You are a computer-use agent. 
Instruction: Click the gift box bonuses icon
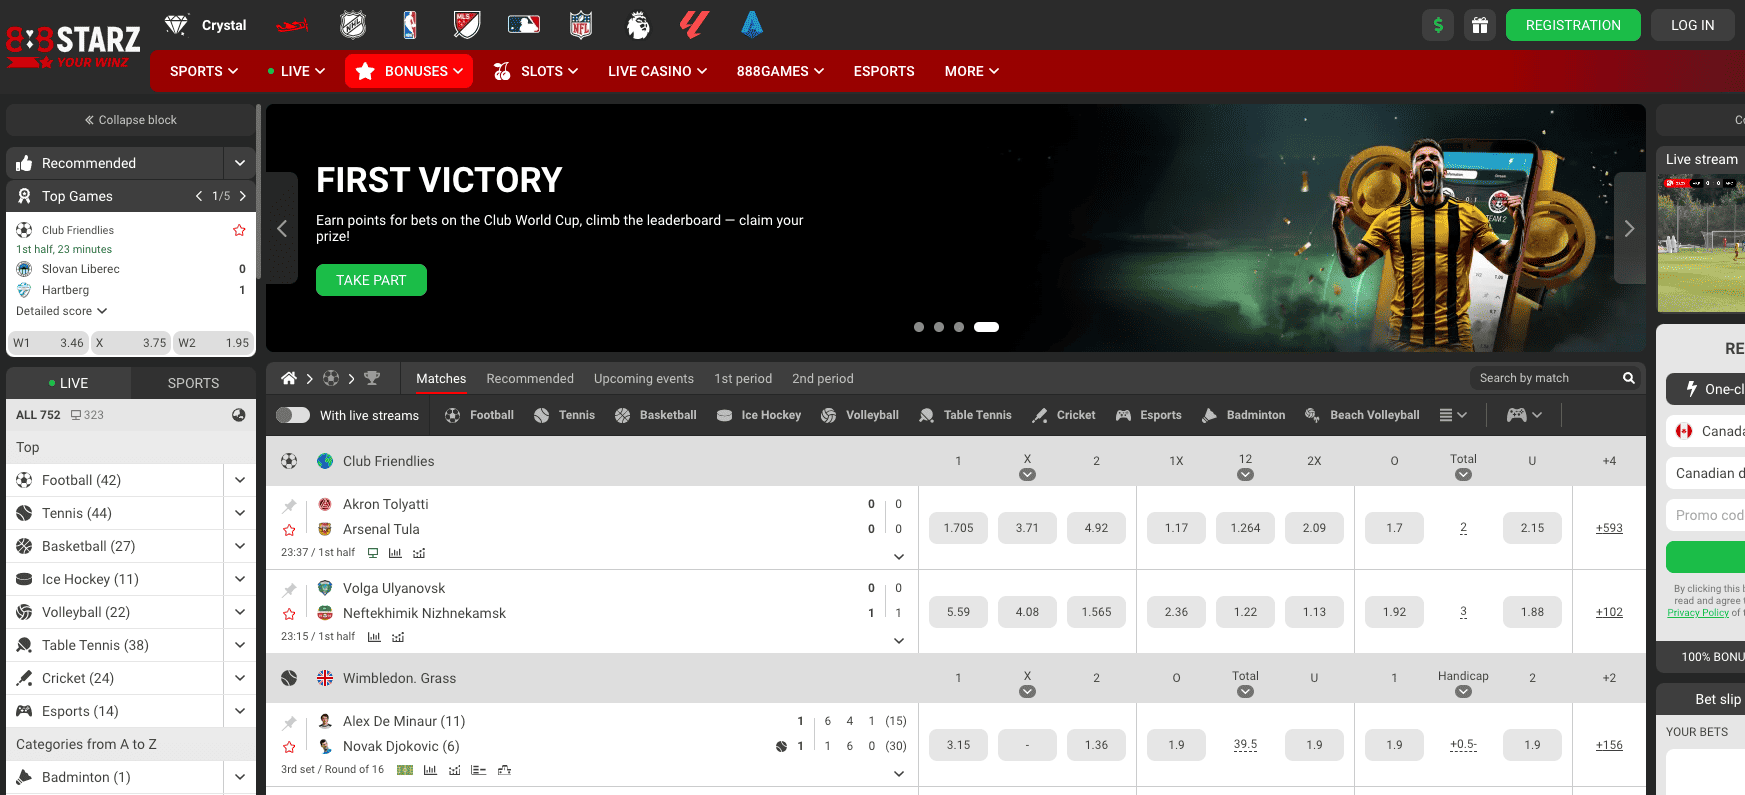(1480, 25)
